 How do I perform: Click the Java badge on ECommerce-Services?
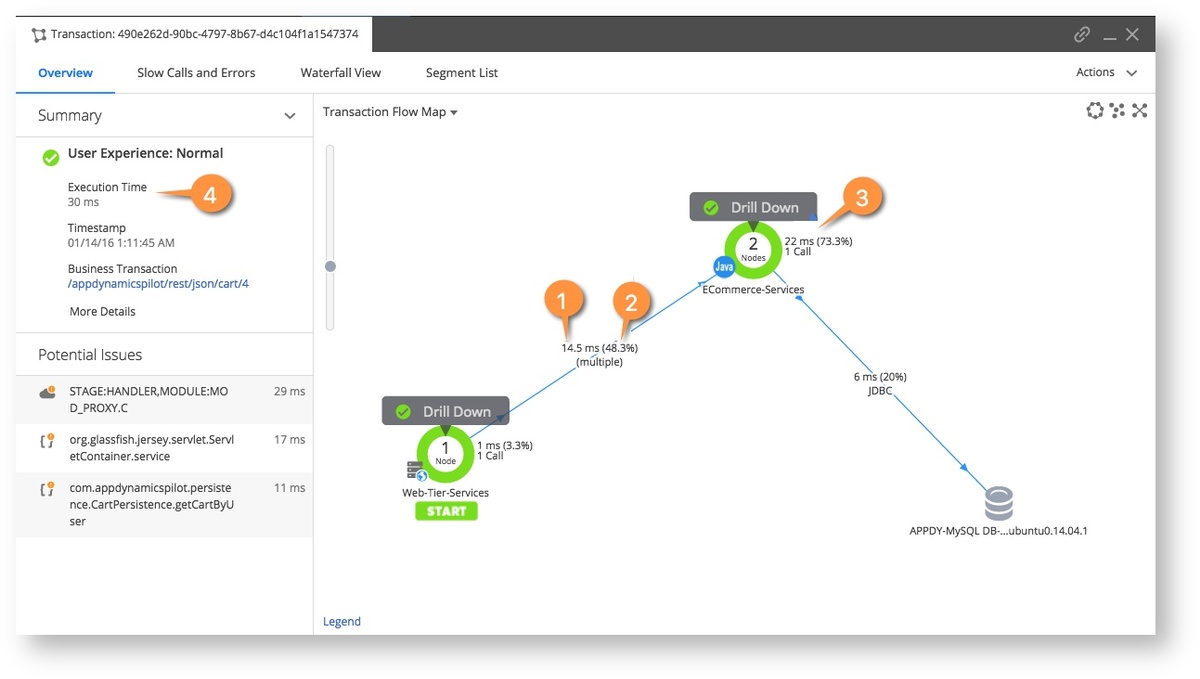(724, 267)
